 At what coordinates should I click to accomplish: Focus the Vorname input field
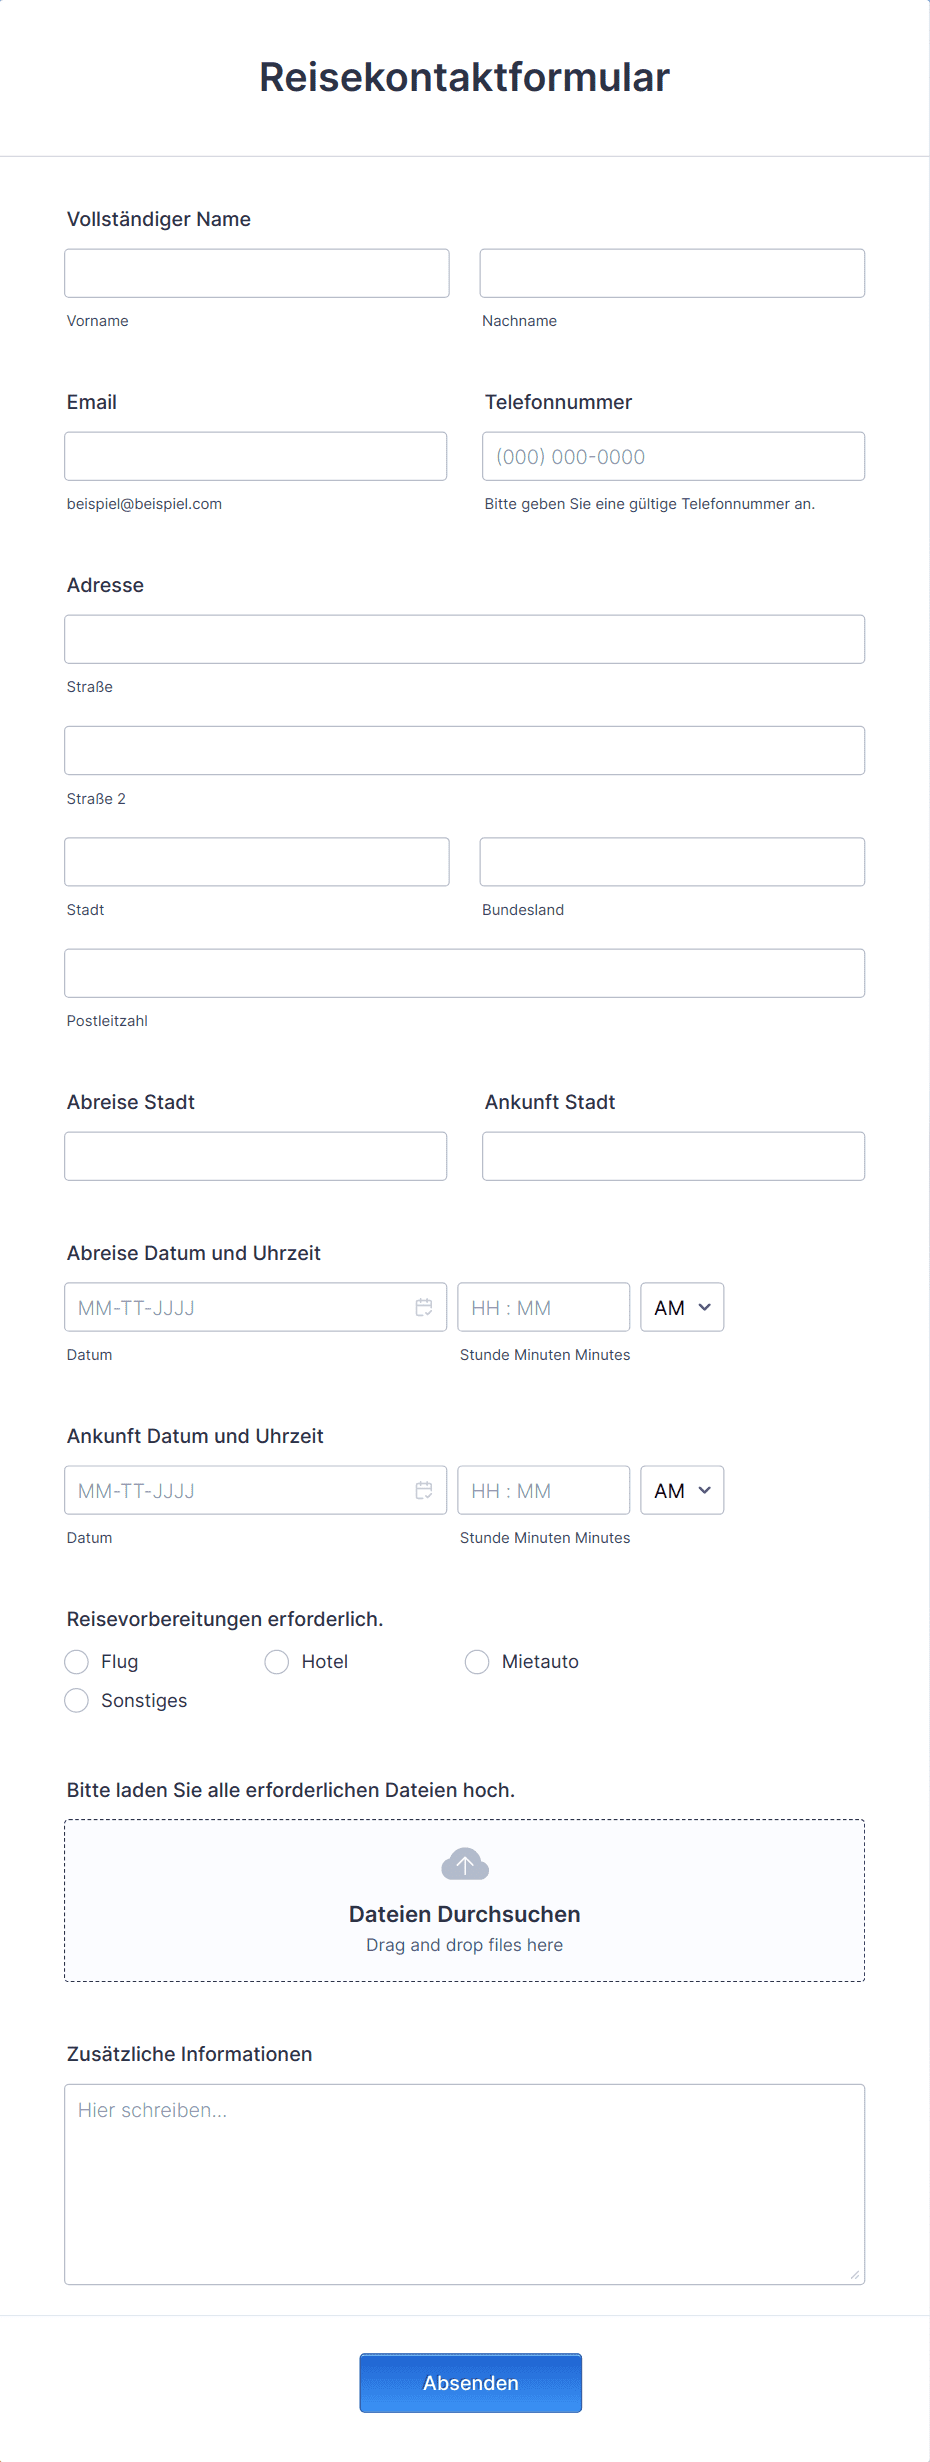[256, 272]
